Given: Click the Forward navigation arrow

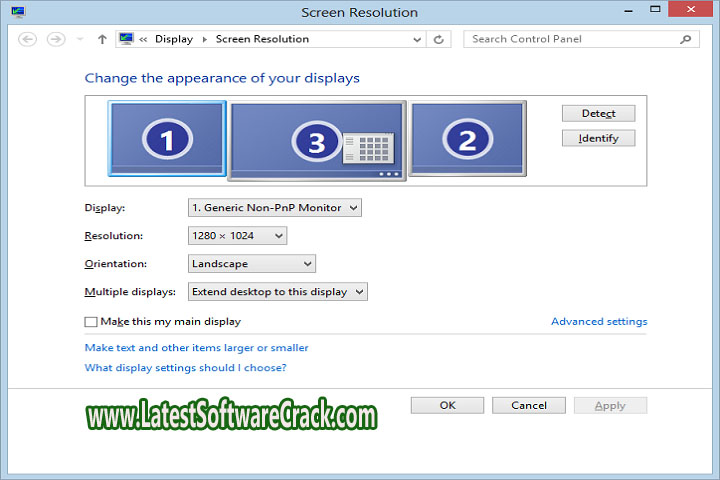Looking at the screenshot, I should point(56,39).
